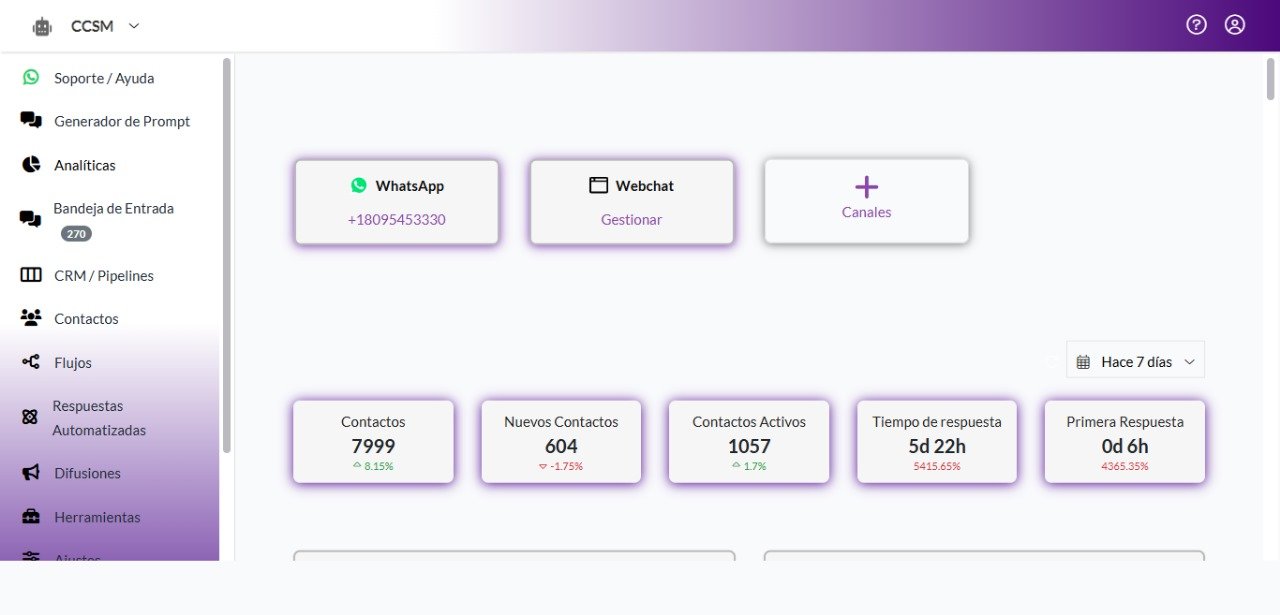The image size is (1280, 615).
Task: Click the calendar icon in date filter
Action: click(x=1083, y=362)
